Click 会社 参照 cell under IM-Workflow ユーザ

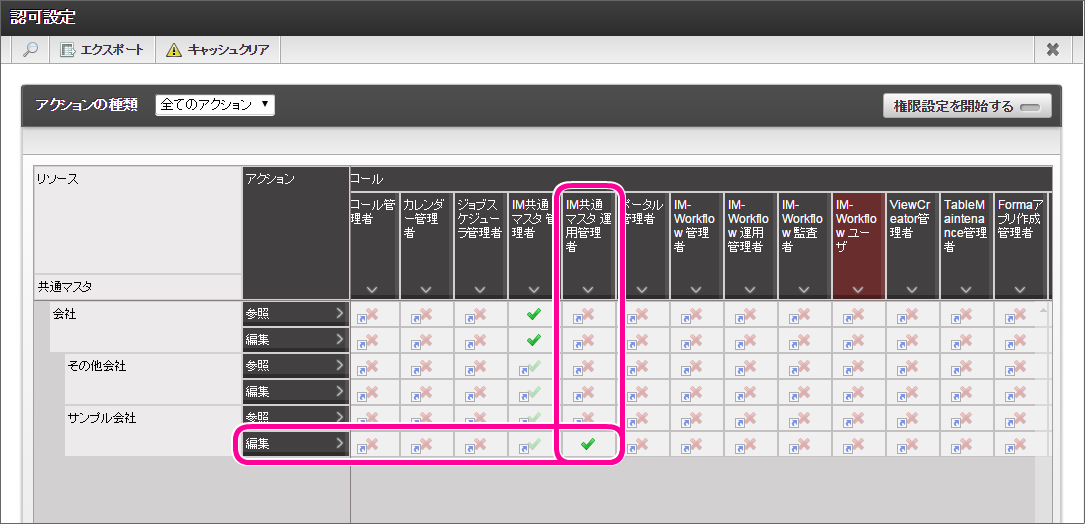click(858, 314)
